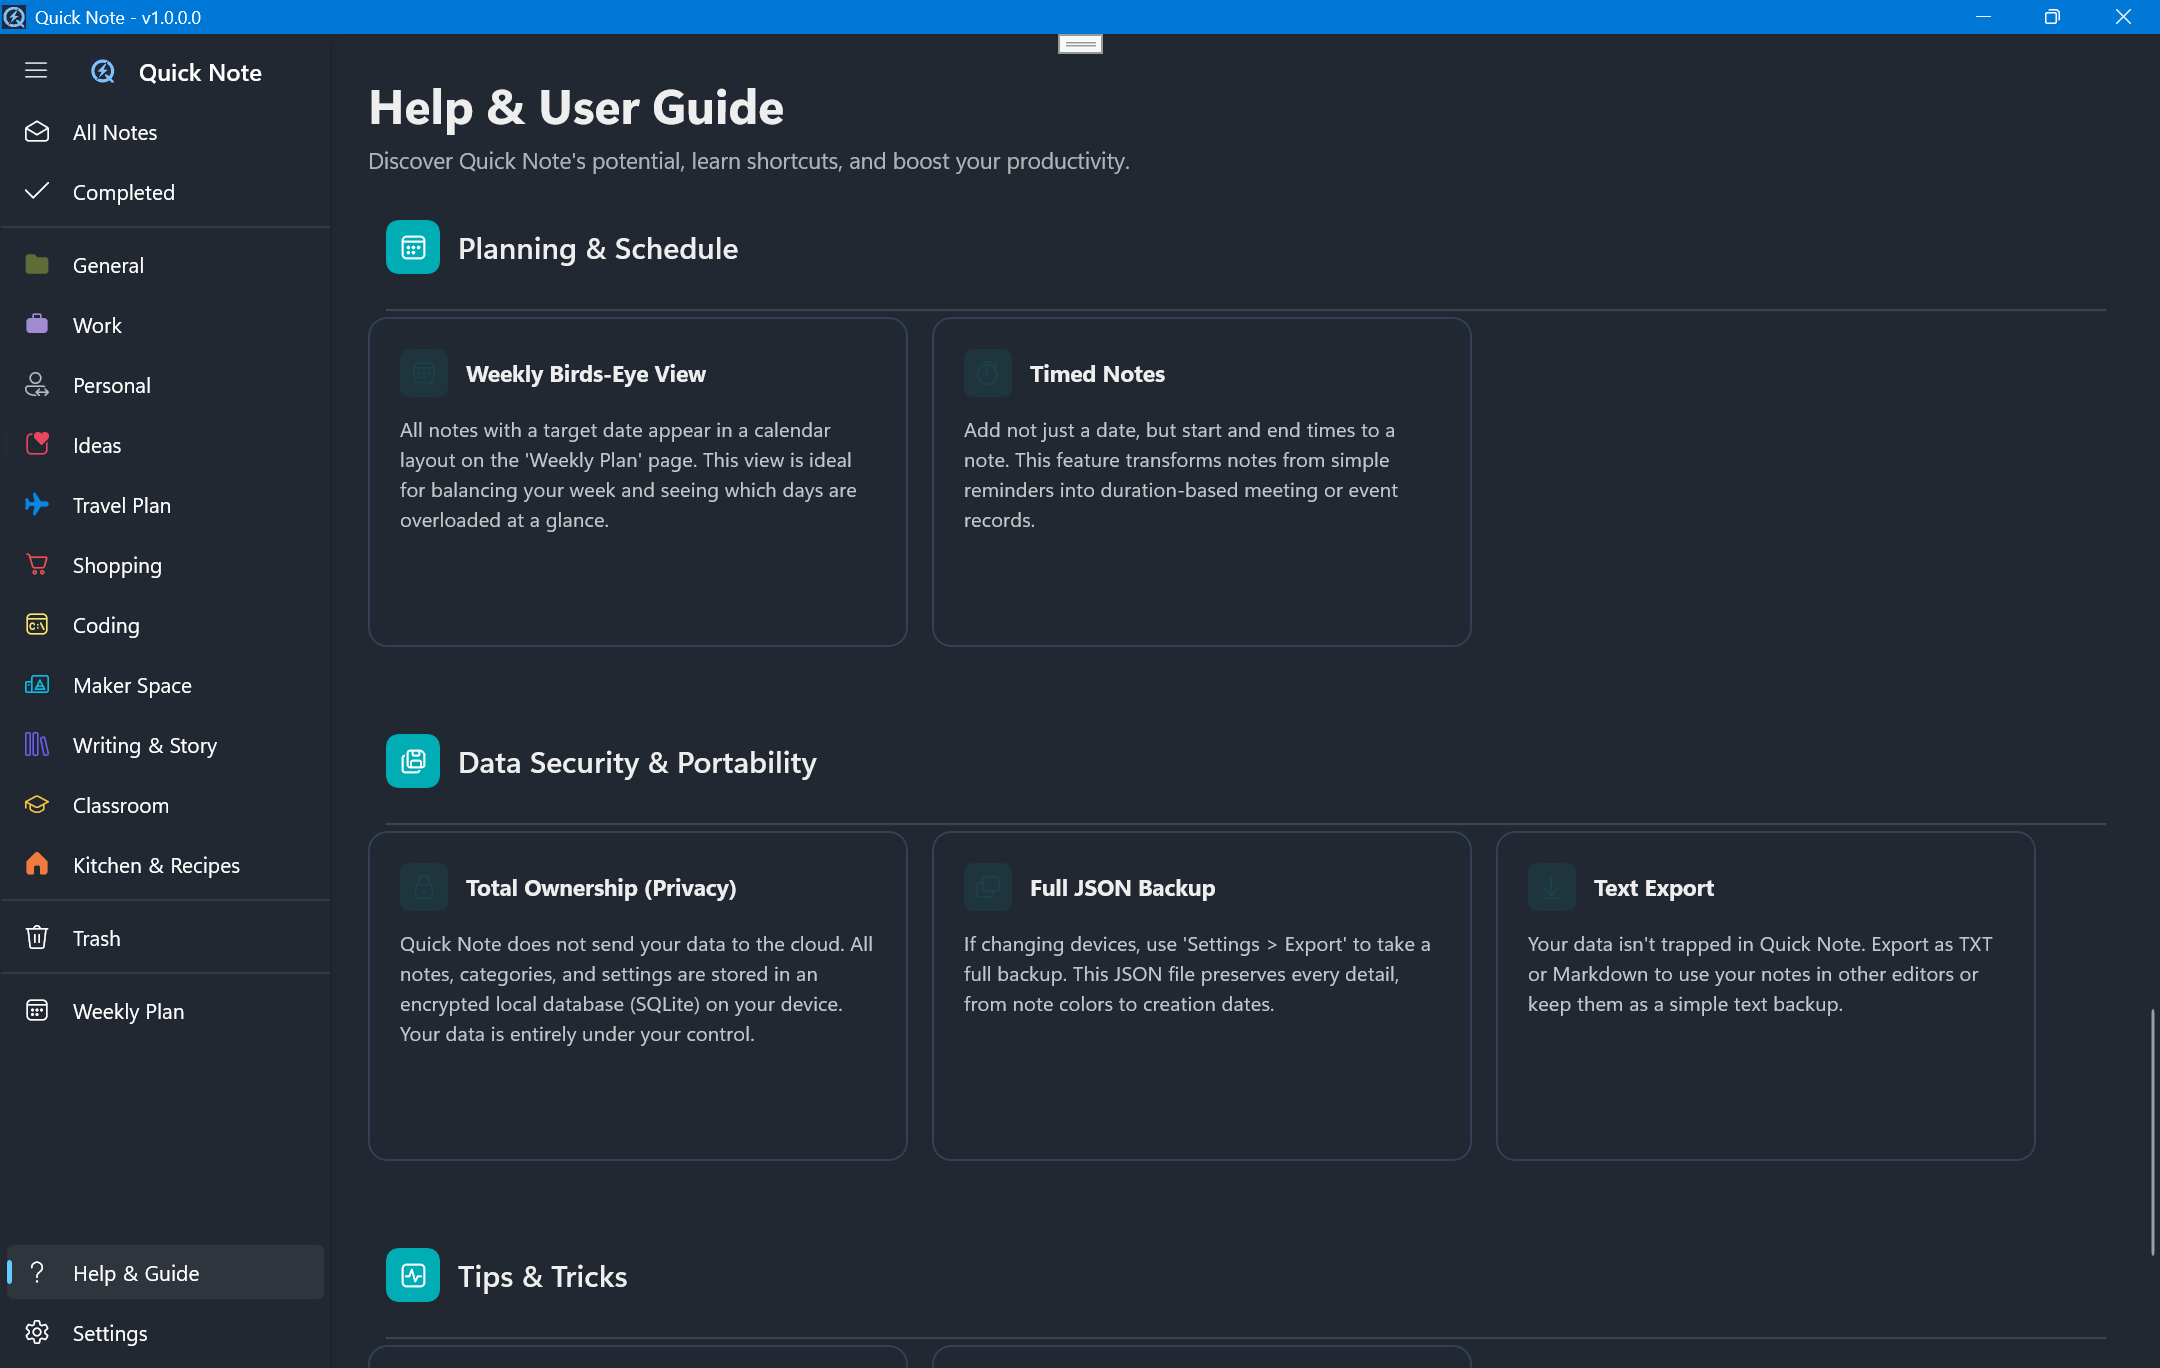The image size is (2160, 1368).
Task: Toggle the hamburger menu to collapse sidebar
Action: point(36,70)
